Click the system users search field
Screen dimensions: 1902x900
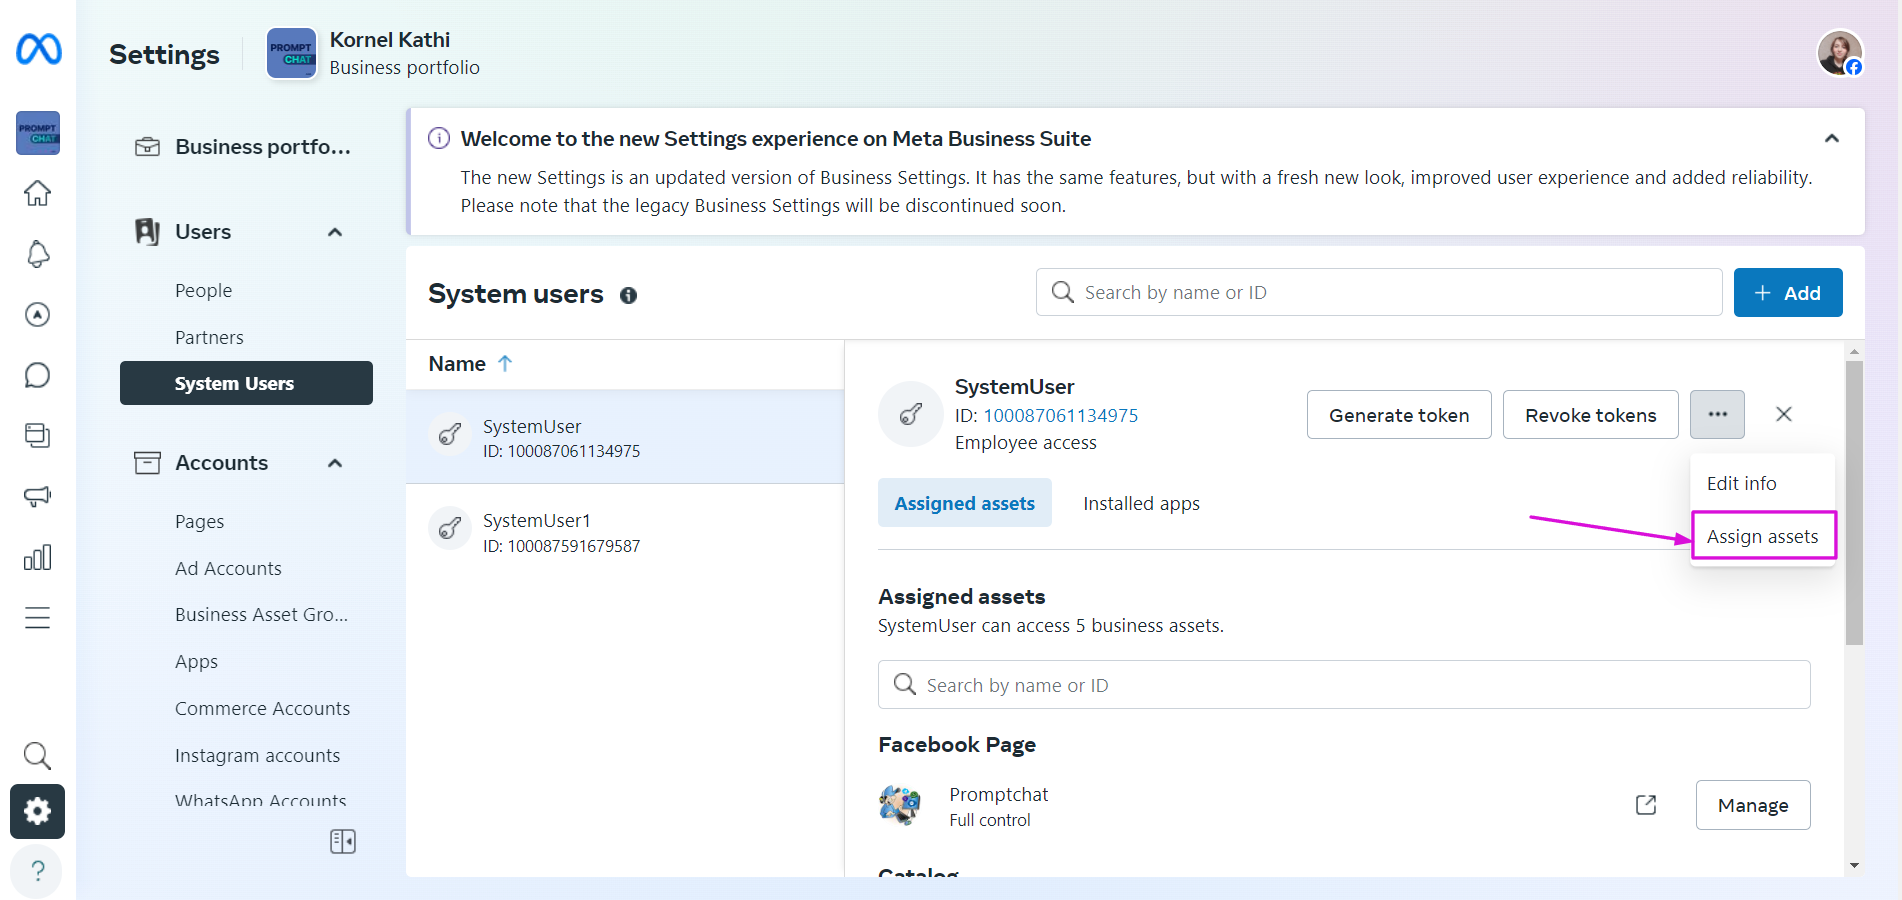pos(1380,292)
